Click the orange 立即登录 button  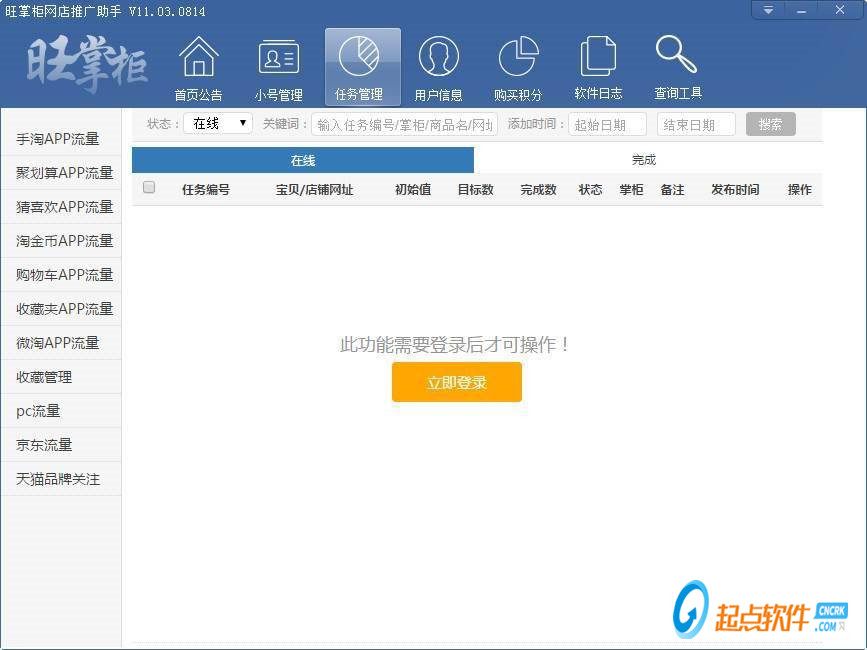(x=457, y=382)
